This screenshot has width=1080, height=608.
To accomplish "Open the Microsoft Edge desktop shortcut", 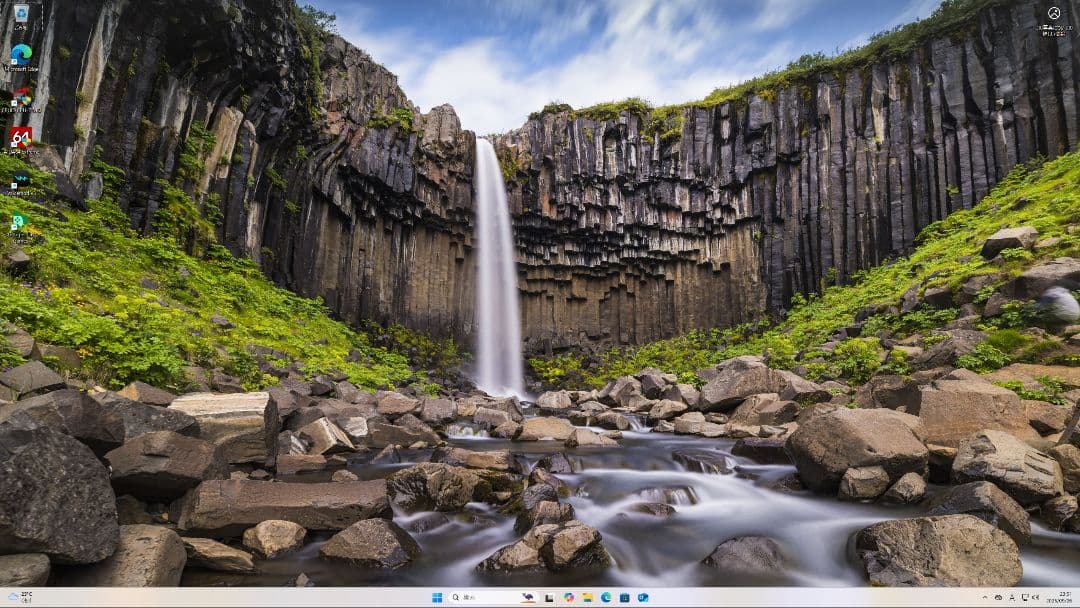I will tap(20, 54).
